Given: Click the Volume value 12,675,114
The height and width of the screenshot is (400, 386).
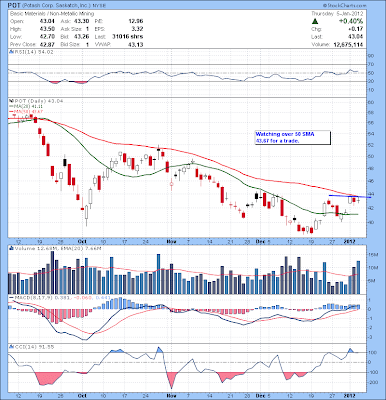Looking at the screenshot, I should click(348, 44).
